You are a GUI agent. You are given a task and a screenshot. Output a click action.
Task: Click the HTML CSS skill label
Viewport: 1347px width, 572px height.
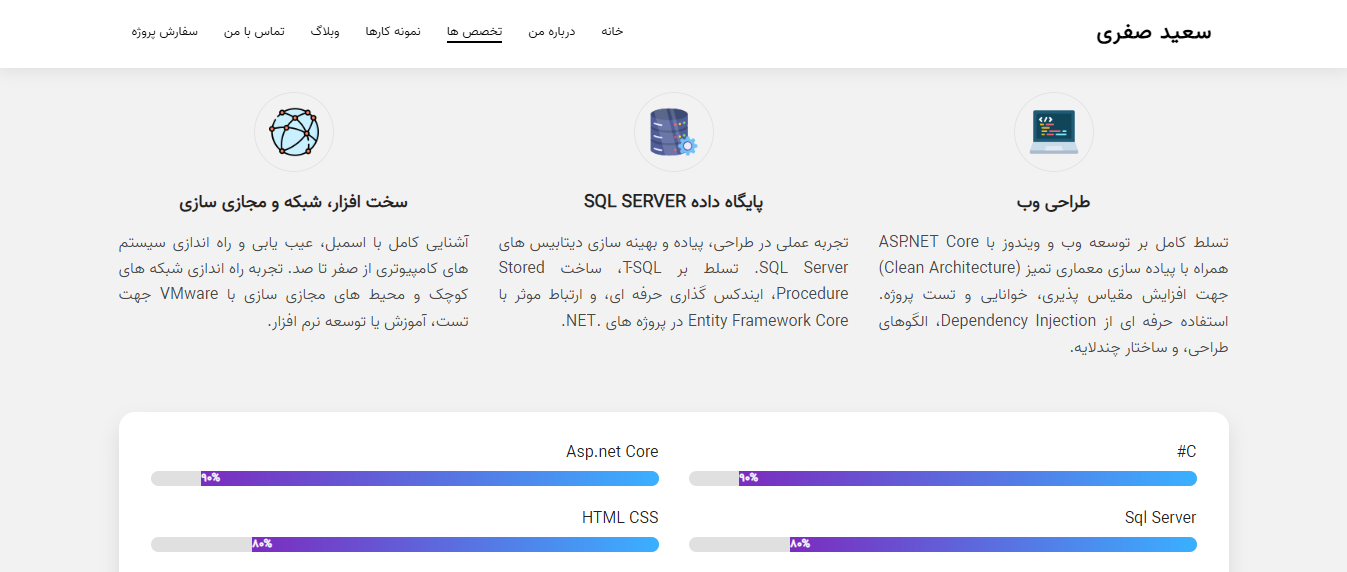620,518
